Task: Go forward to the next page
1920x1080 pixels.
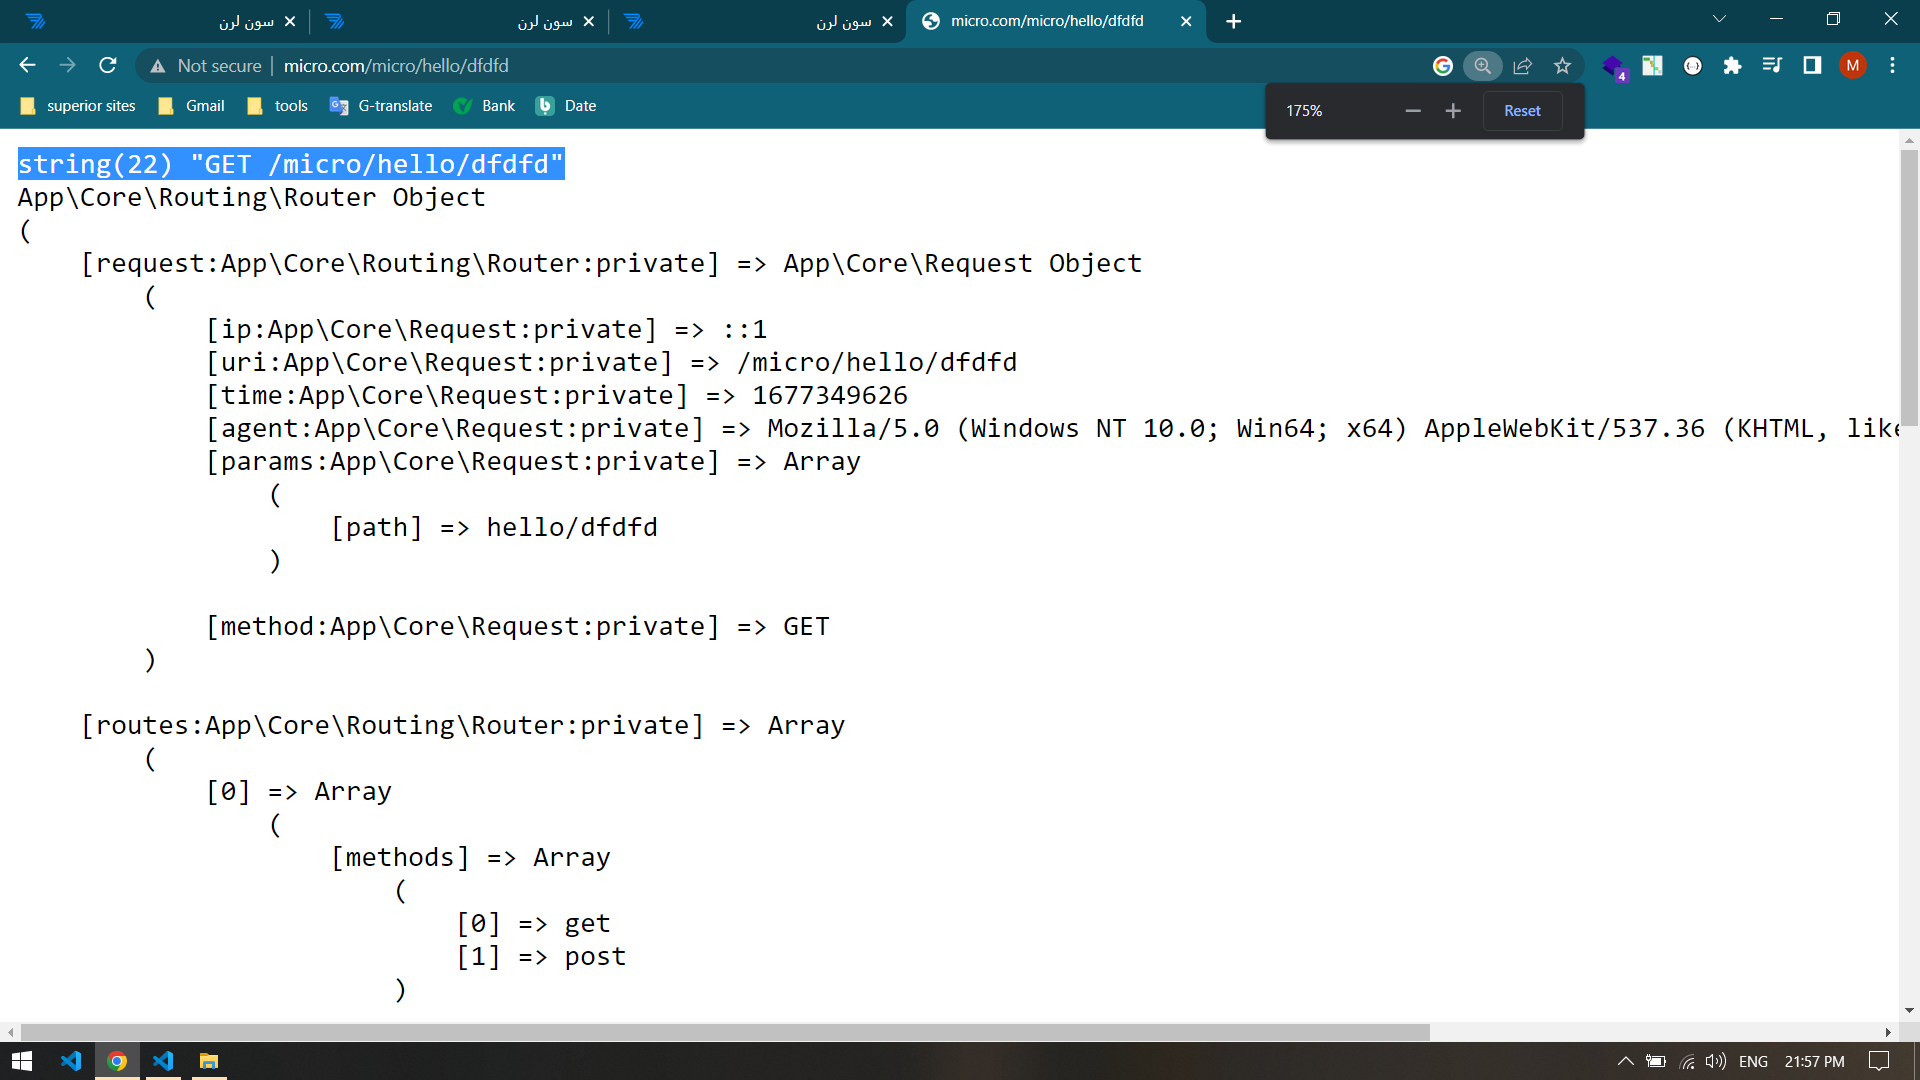Action: point(67,65)
